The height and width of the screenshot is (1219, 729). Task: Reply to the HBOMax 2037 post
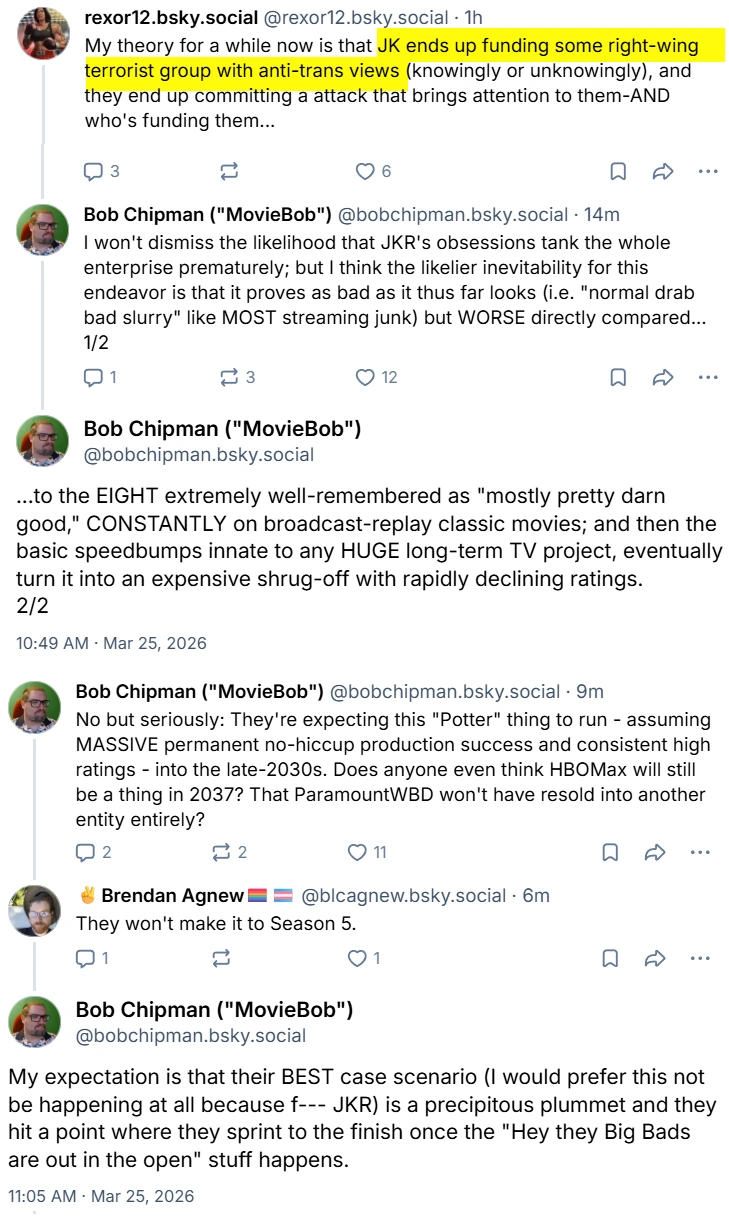(93, 852)
